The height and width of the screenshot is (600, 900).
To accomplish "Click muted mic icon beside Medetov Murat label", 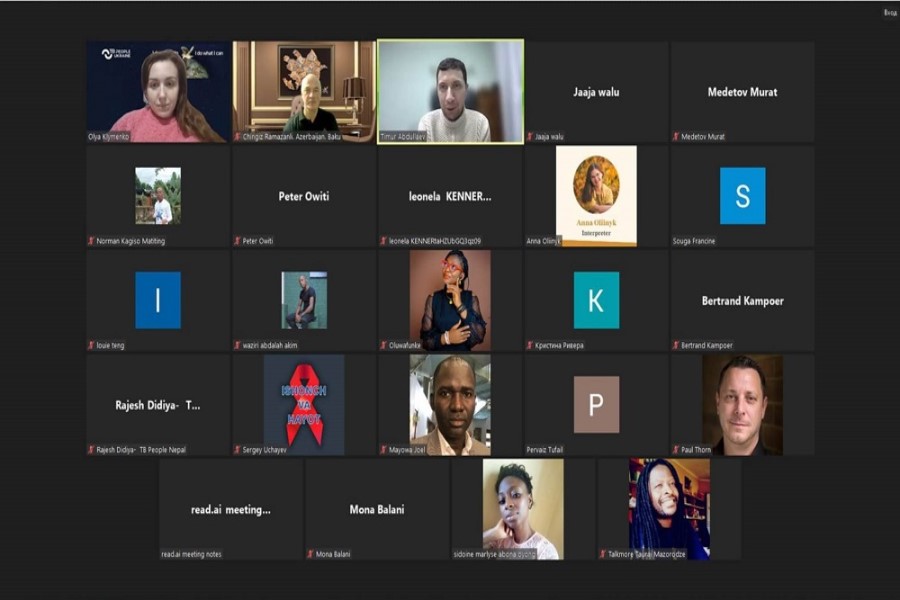I will pyautogui.click(x=676, y=137).
